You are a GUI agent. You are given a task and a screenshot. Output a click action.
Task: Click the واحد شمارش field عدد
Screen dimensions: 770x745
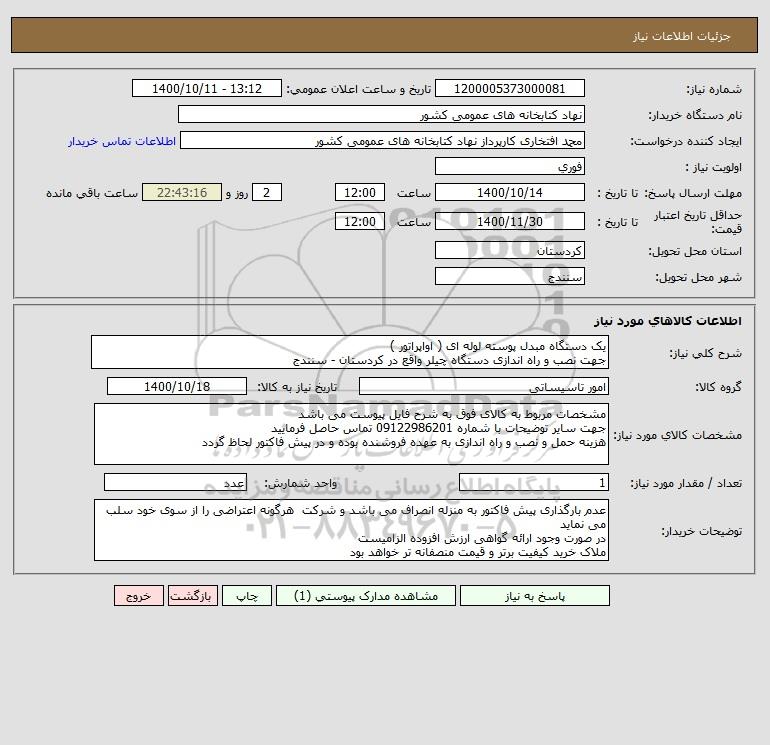coord(175,482)
